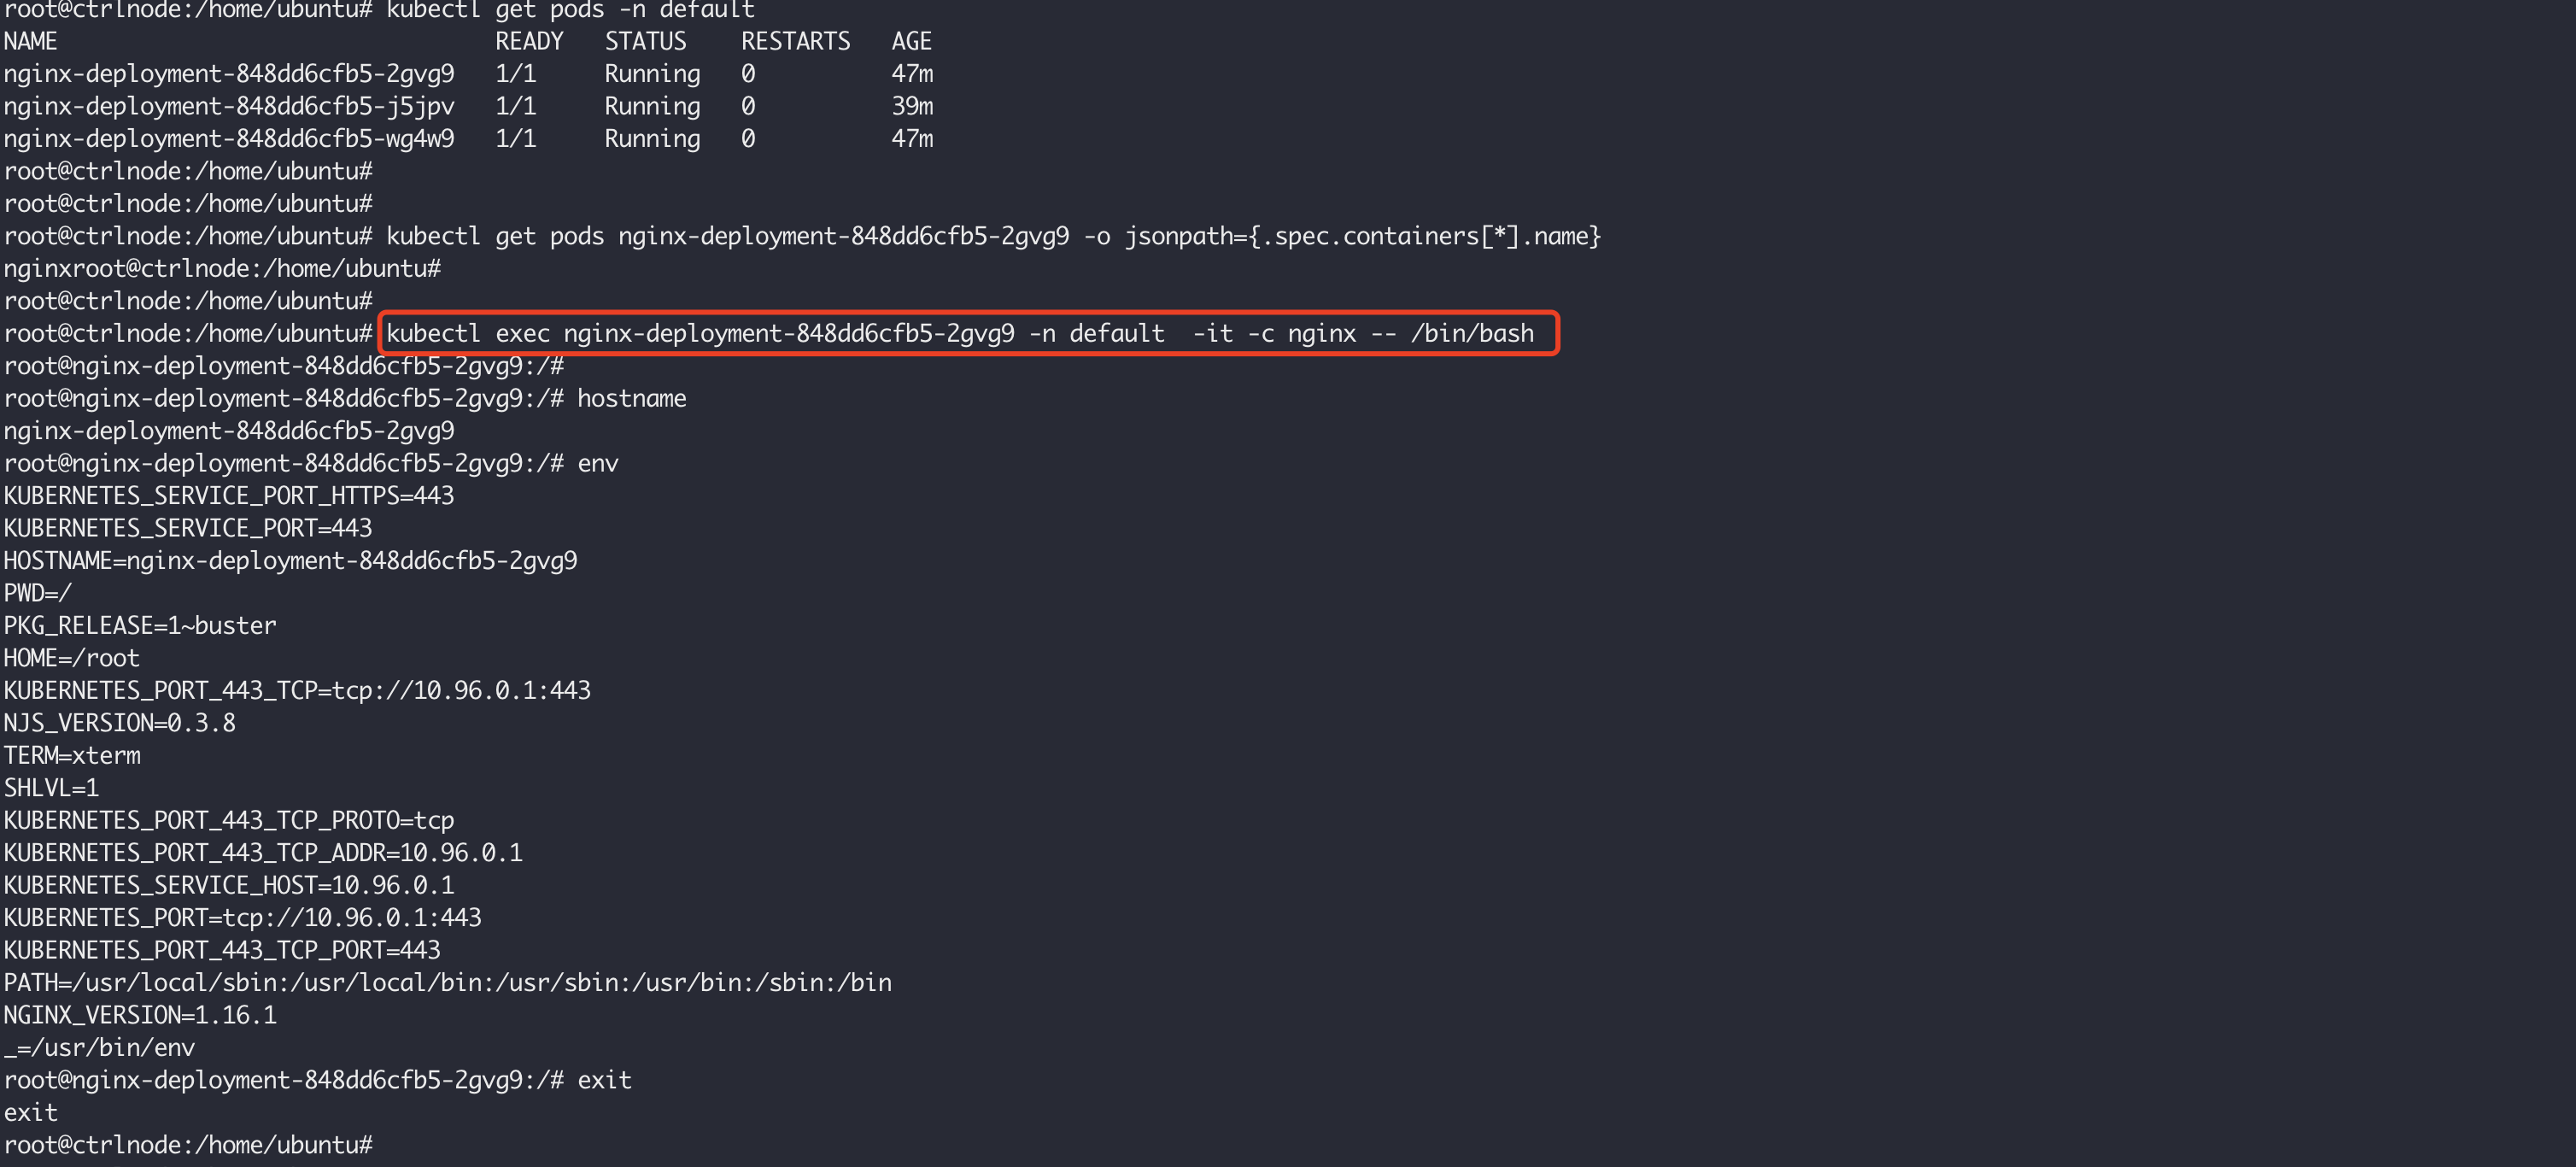Click the KUBERNETES_SERVICE_HOST=10.96.0.1 line
2576x1167 pixels.
[229, 885]
